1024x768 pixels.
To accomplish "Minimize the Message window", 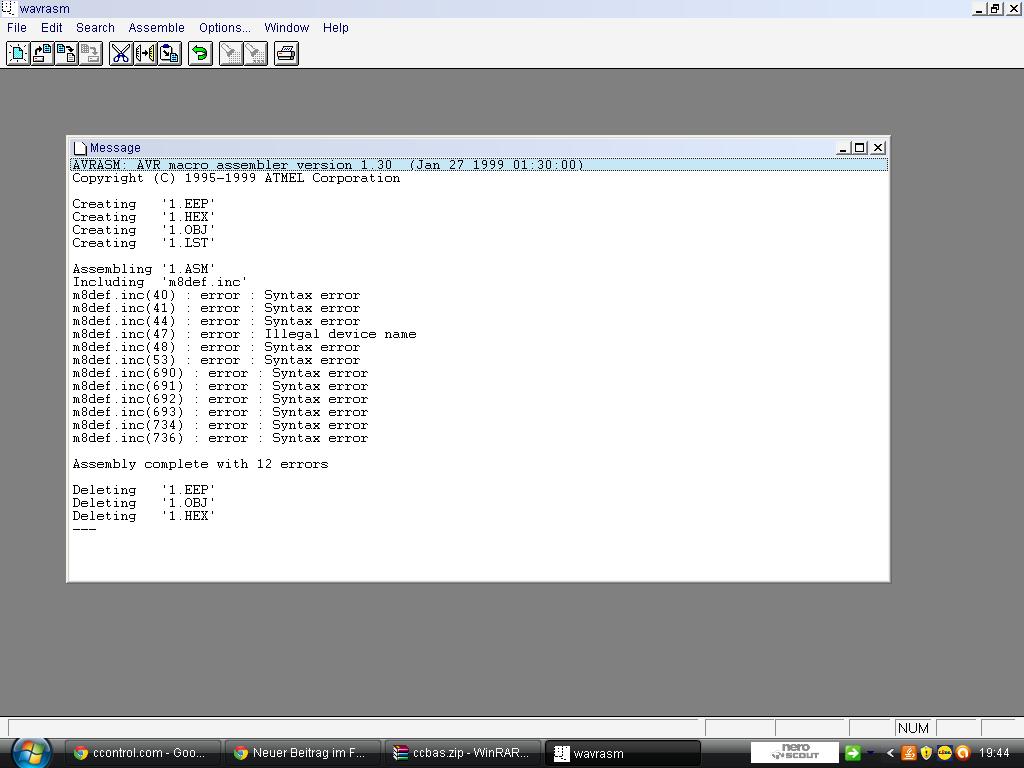I will pos(842,148).
